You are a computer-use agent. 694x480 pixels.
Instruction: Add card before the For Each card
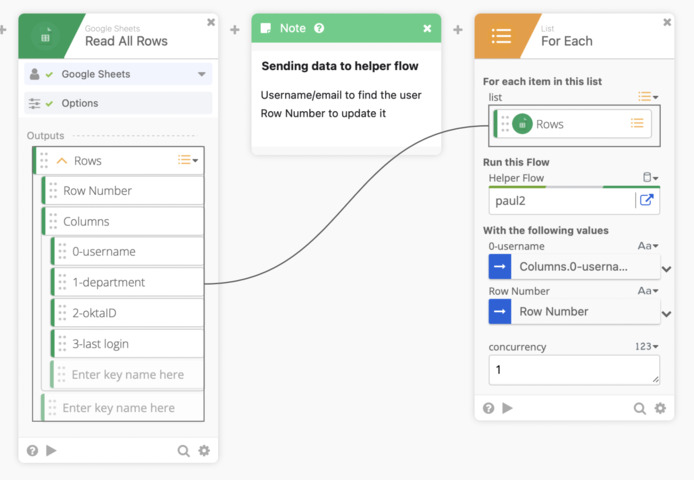click(x=458, y=30)
